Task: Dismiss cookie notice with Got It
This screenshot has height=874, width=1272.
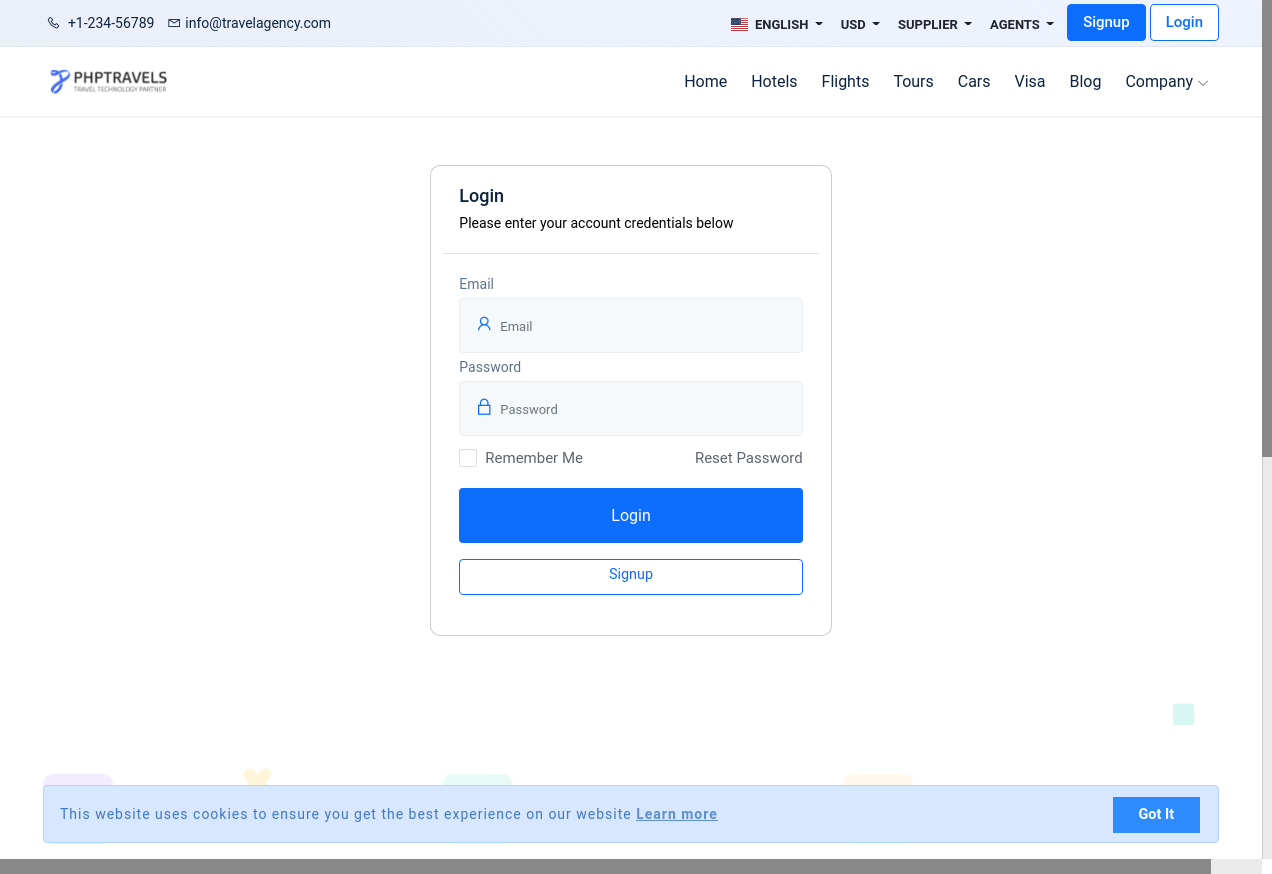Action: 1155,814
